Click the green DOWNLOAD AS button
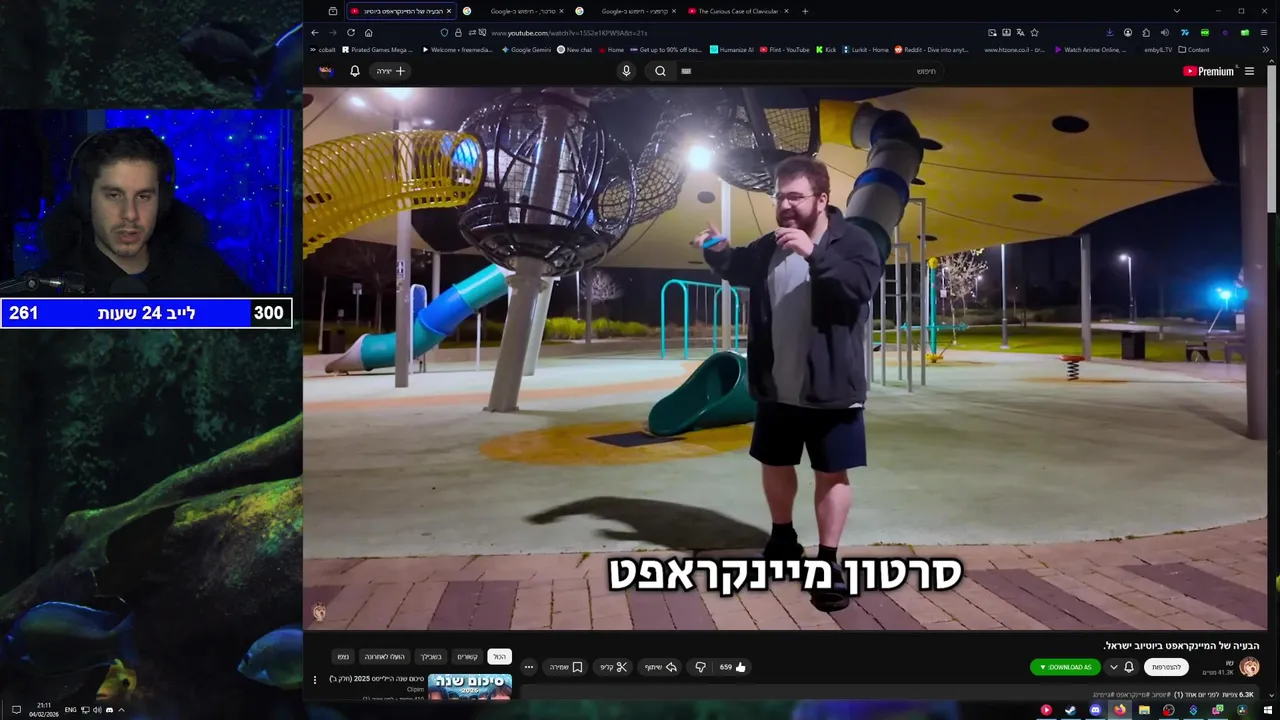Screen dimensions: 1280x720 pos(1065,667)
